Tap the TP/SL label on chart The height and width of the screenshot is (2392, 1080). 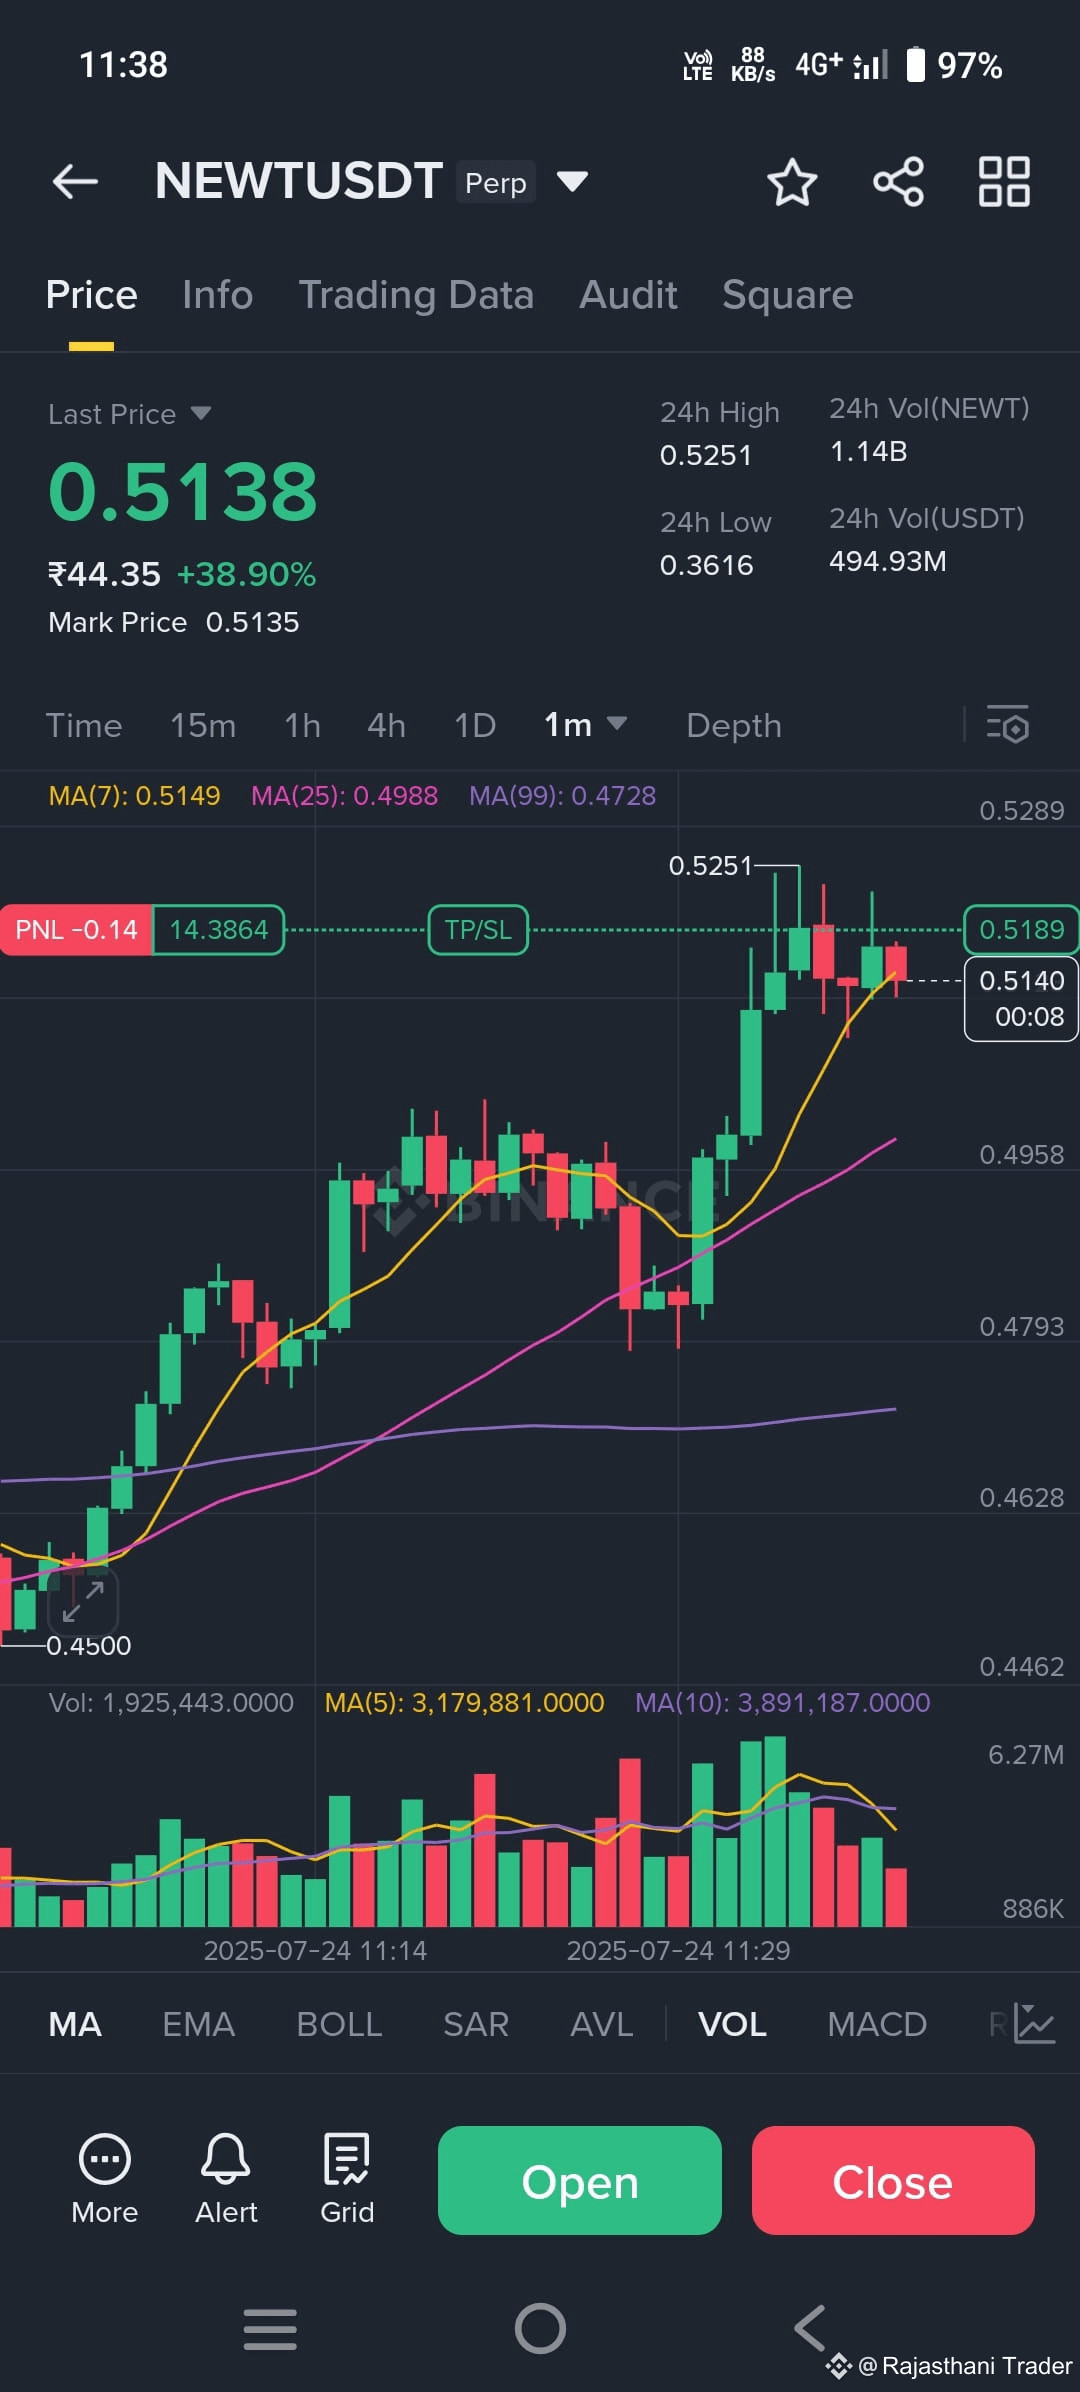(478, 930)
